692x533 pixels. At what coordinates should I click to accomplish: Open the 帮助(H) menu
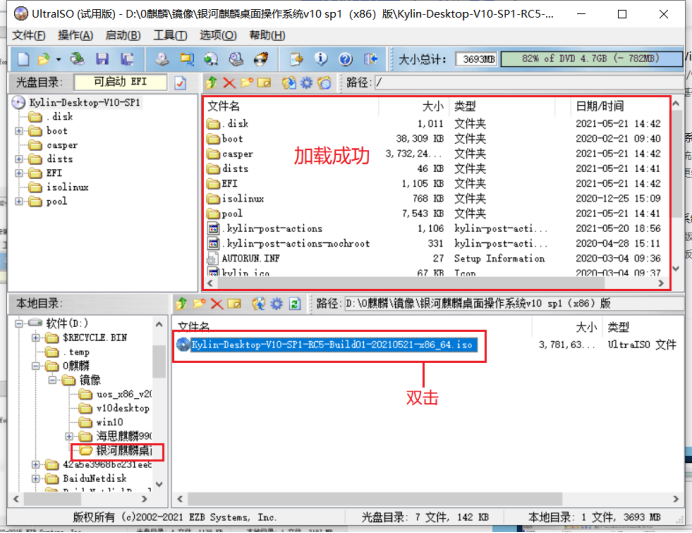click(267, 35)
